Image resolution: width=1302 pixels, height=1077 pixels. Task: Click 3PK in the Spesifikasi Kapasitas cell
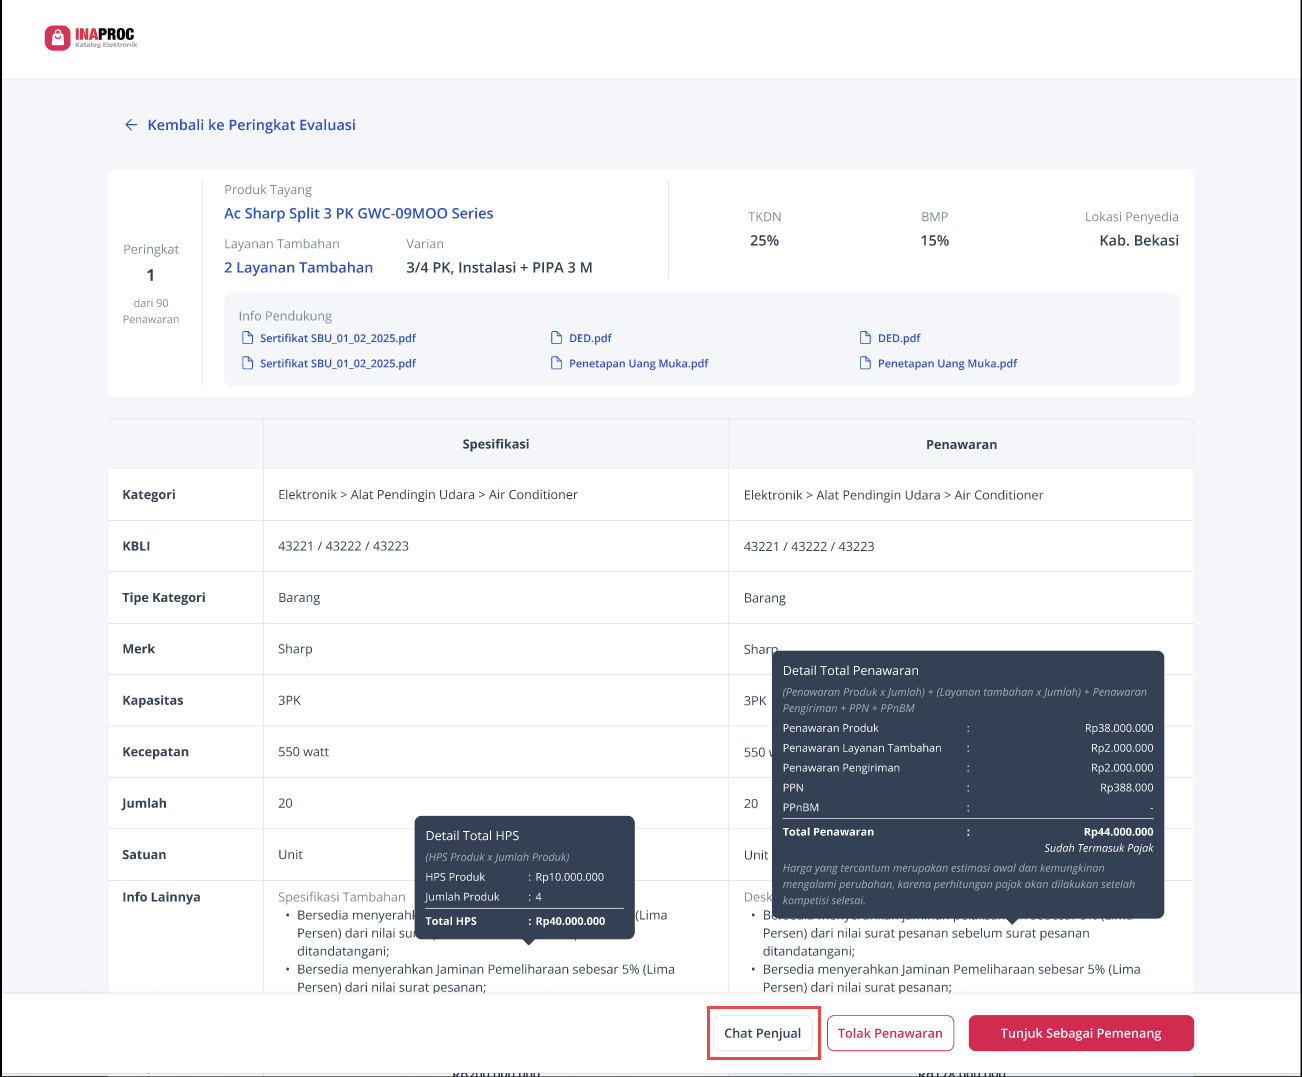click(x=289, y=700)
